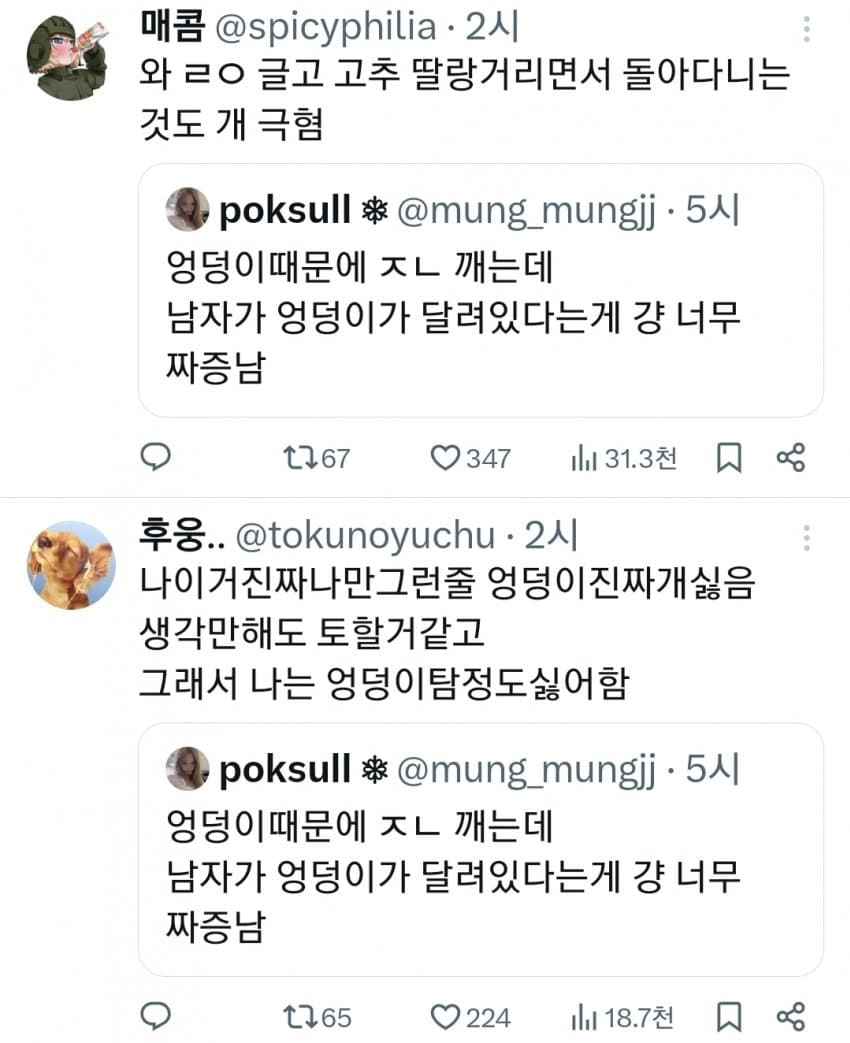Open more options menu for second tweet
This screenshot has height=1043, width=850.
[x=806, y=539]
